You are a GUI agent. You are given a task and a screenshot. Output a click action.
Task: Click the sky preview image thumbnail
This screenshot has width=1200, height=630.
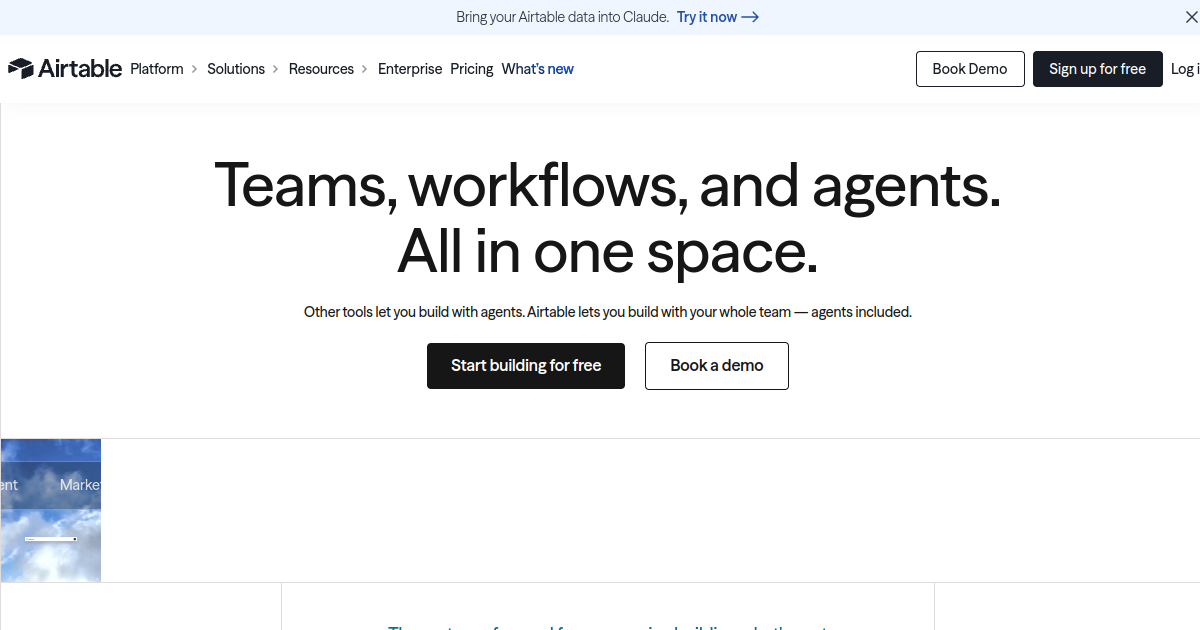(x=51, y=510)
